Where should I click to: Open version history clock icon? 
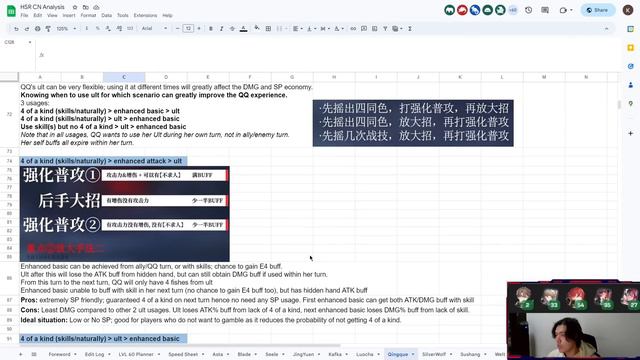tap(529, 10)
